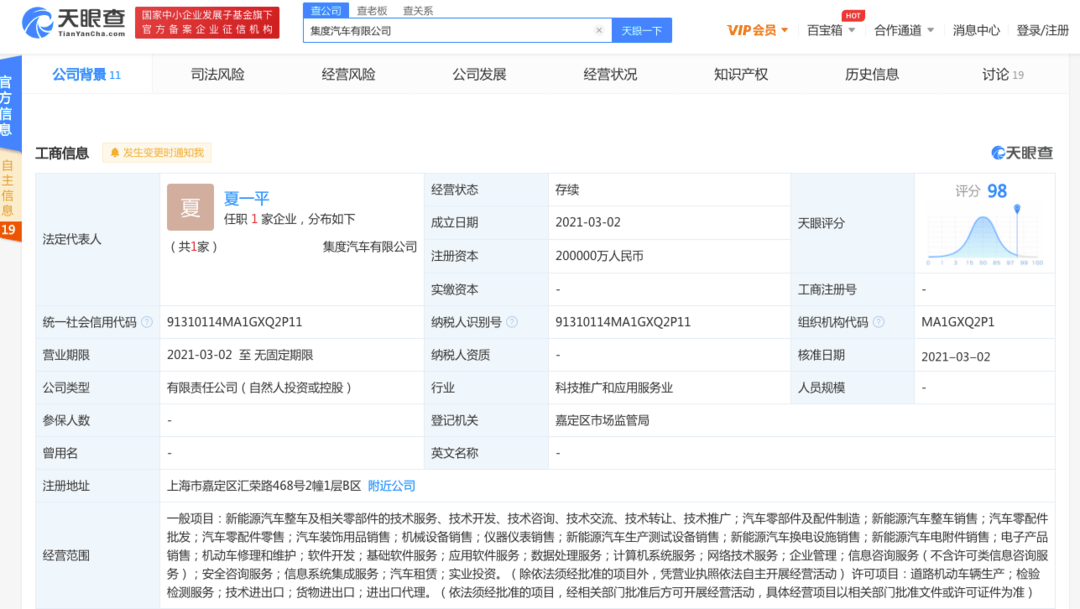Open the 知识产权 tab
This screenshot has width=1080, height=609.
(741, 74)
